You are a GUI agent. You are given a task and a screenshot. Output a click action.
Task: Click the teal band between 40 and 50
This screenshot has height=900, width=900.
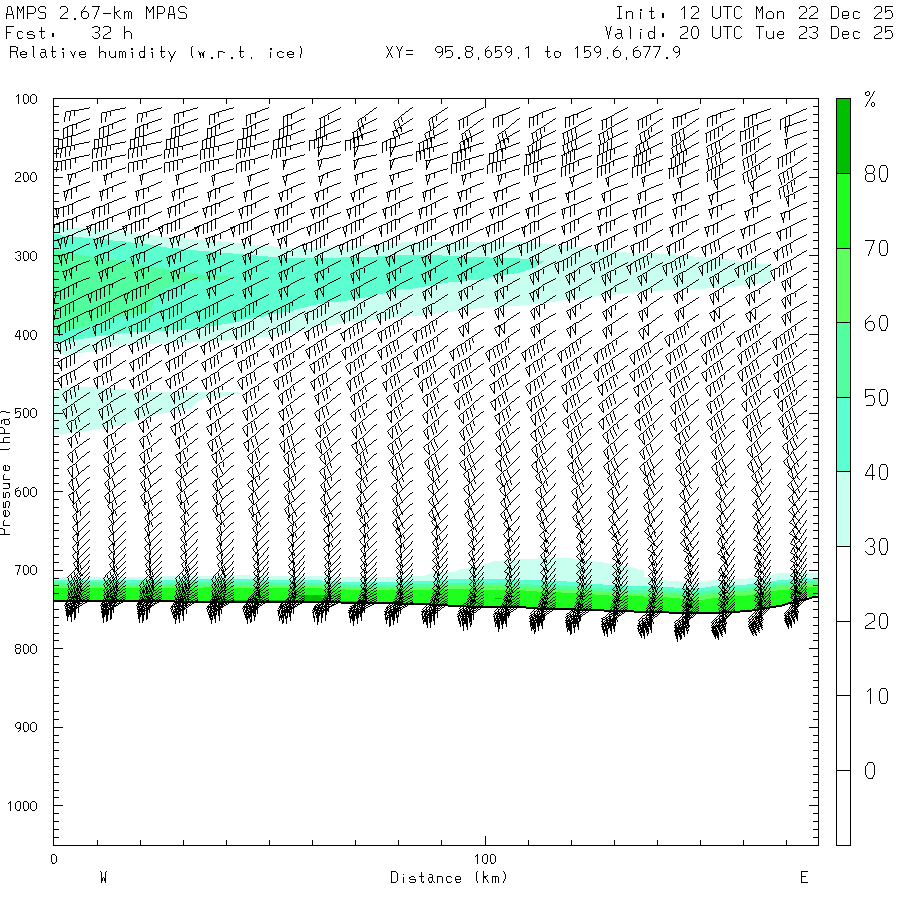pos(843,434)
